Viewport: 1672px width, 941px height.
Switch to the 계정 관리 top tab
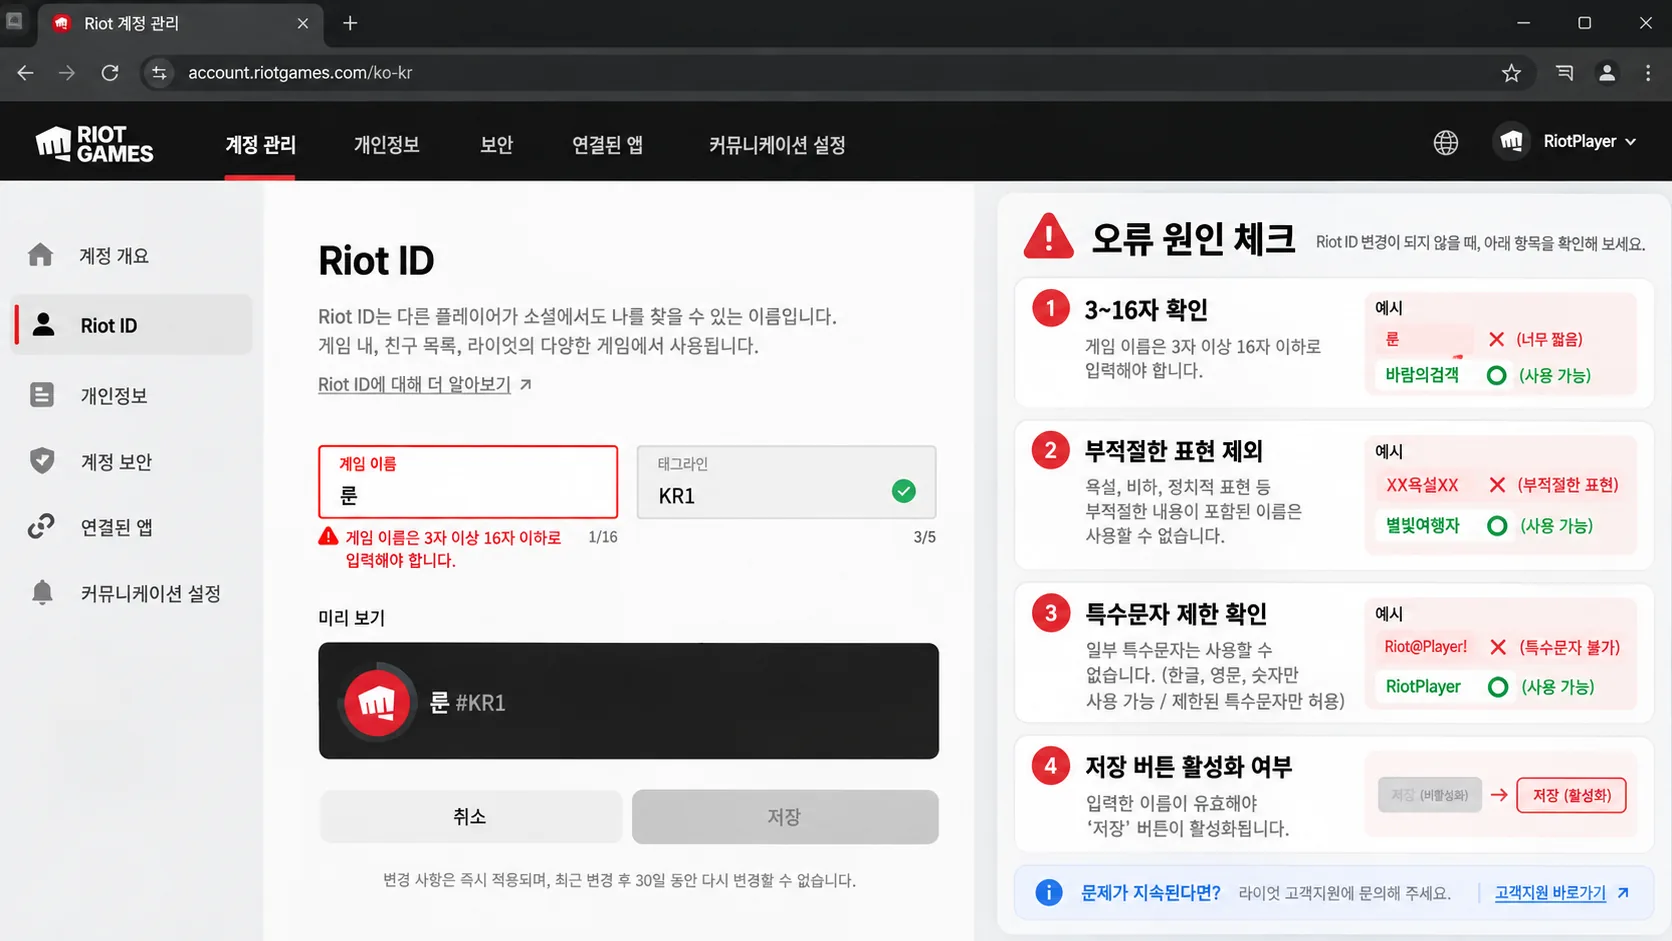260,145
